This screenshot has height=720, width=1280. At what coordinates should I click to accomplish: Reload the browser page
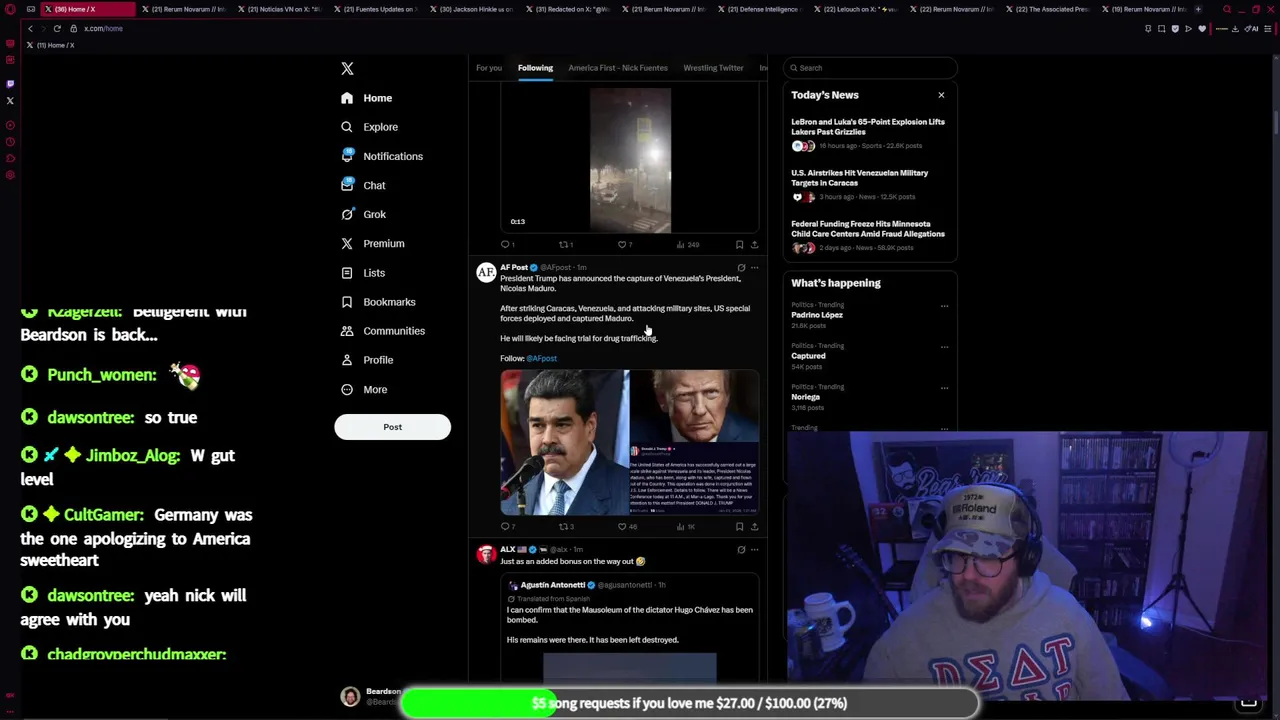(x=56, y=28)
